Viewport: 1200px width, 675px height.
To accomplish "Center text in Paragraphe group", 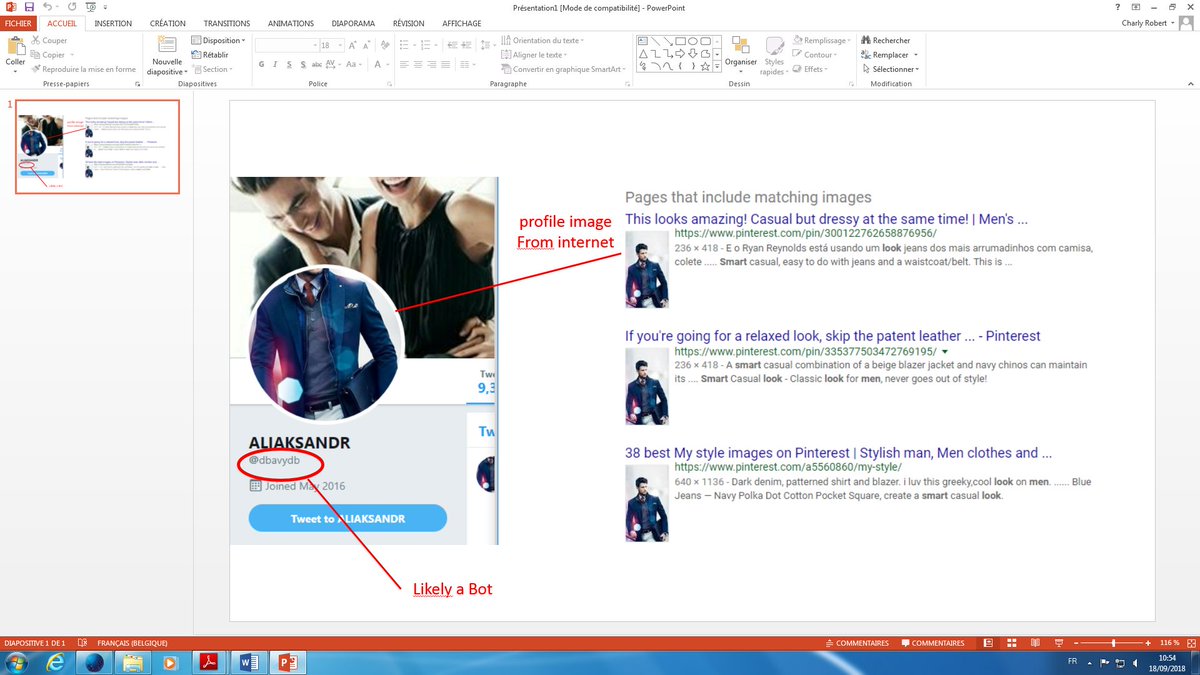I will (418, 65).
